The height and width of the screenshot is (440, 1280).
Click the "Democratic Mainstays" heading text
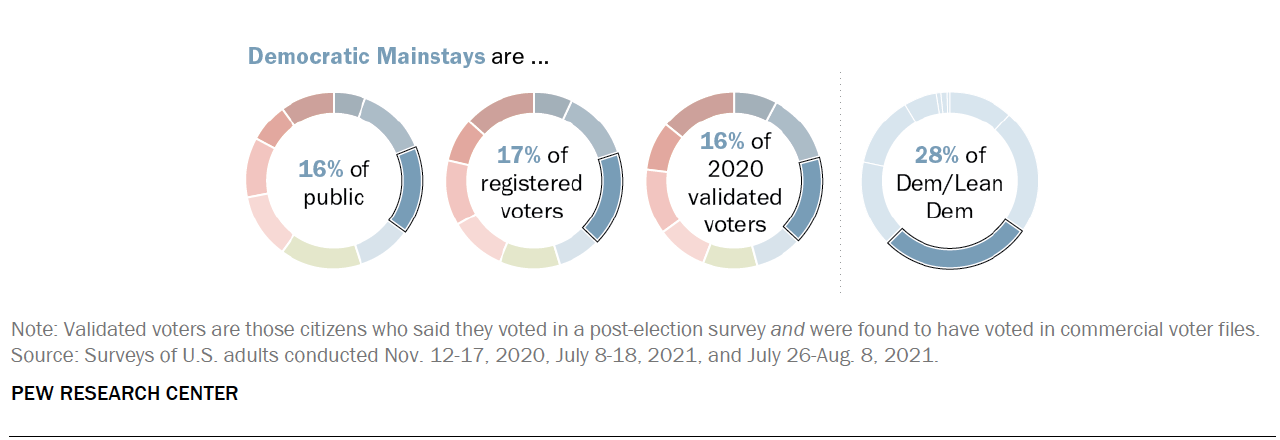click(x=366, y=56)
